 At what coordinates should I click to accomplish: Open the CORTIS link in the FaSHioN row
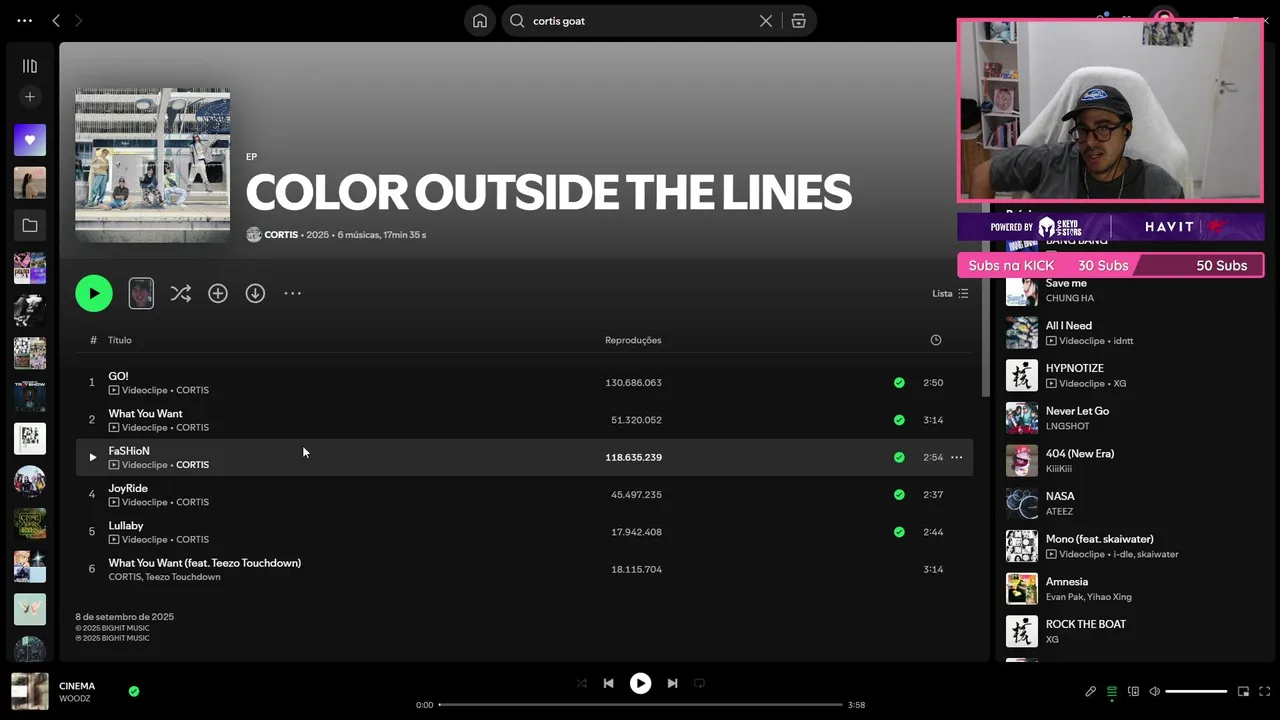point(192,465)
